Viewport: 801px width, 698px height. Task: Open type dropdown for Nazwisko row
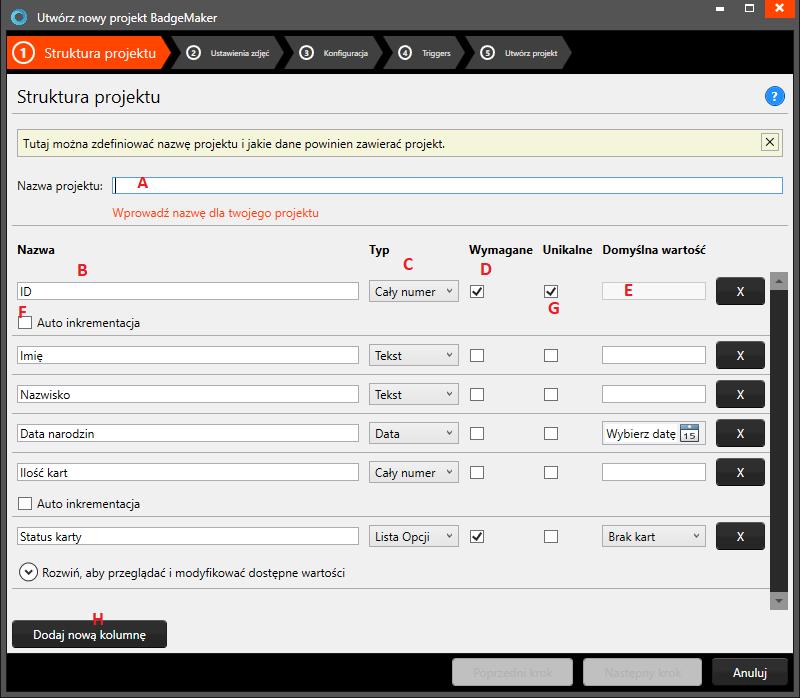point(414,394)
